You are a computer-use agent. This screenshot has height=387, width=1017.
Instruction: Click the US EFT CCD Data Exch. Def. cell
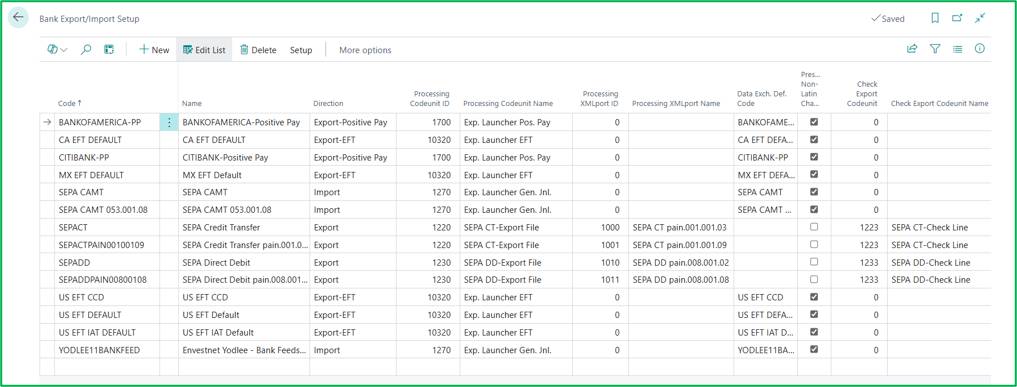coord(766,298)
